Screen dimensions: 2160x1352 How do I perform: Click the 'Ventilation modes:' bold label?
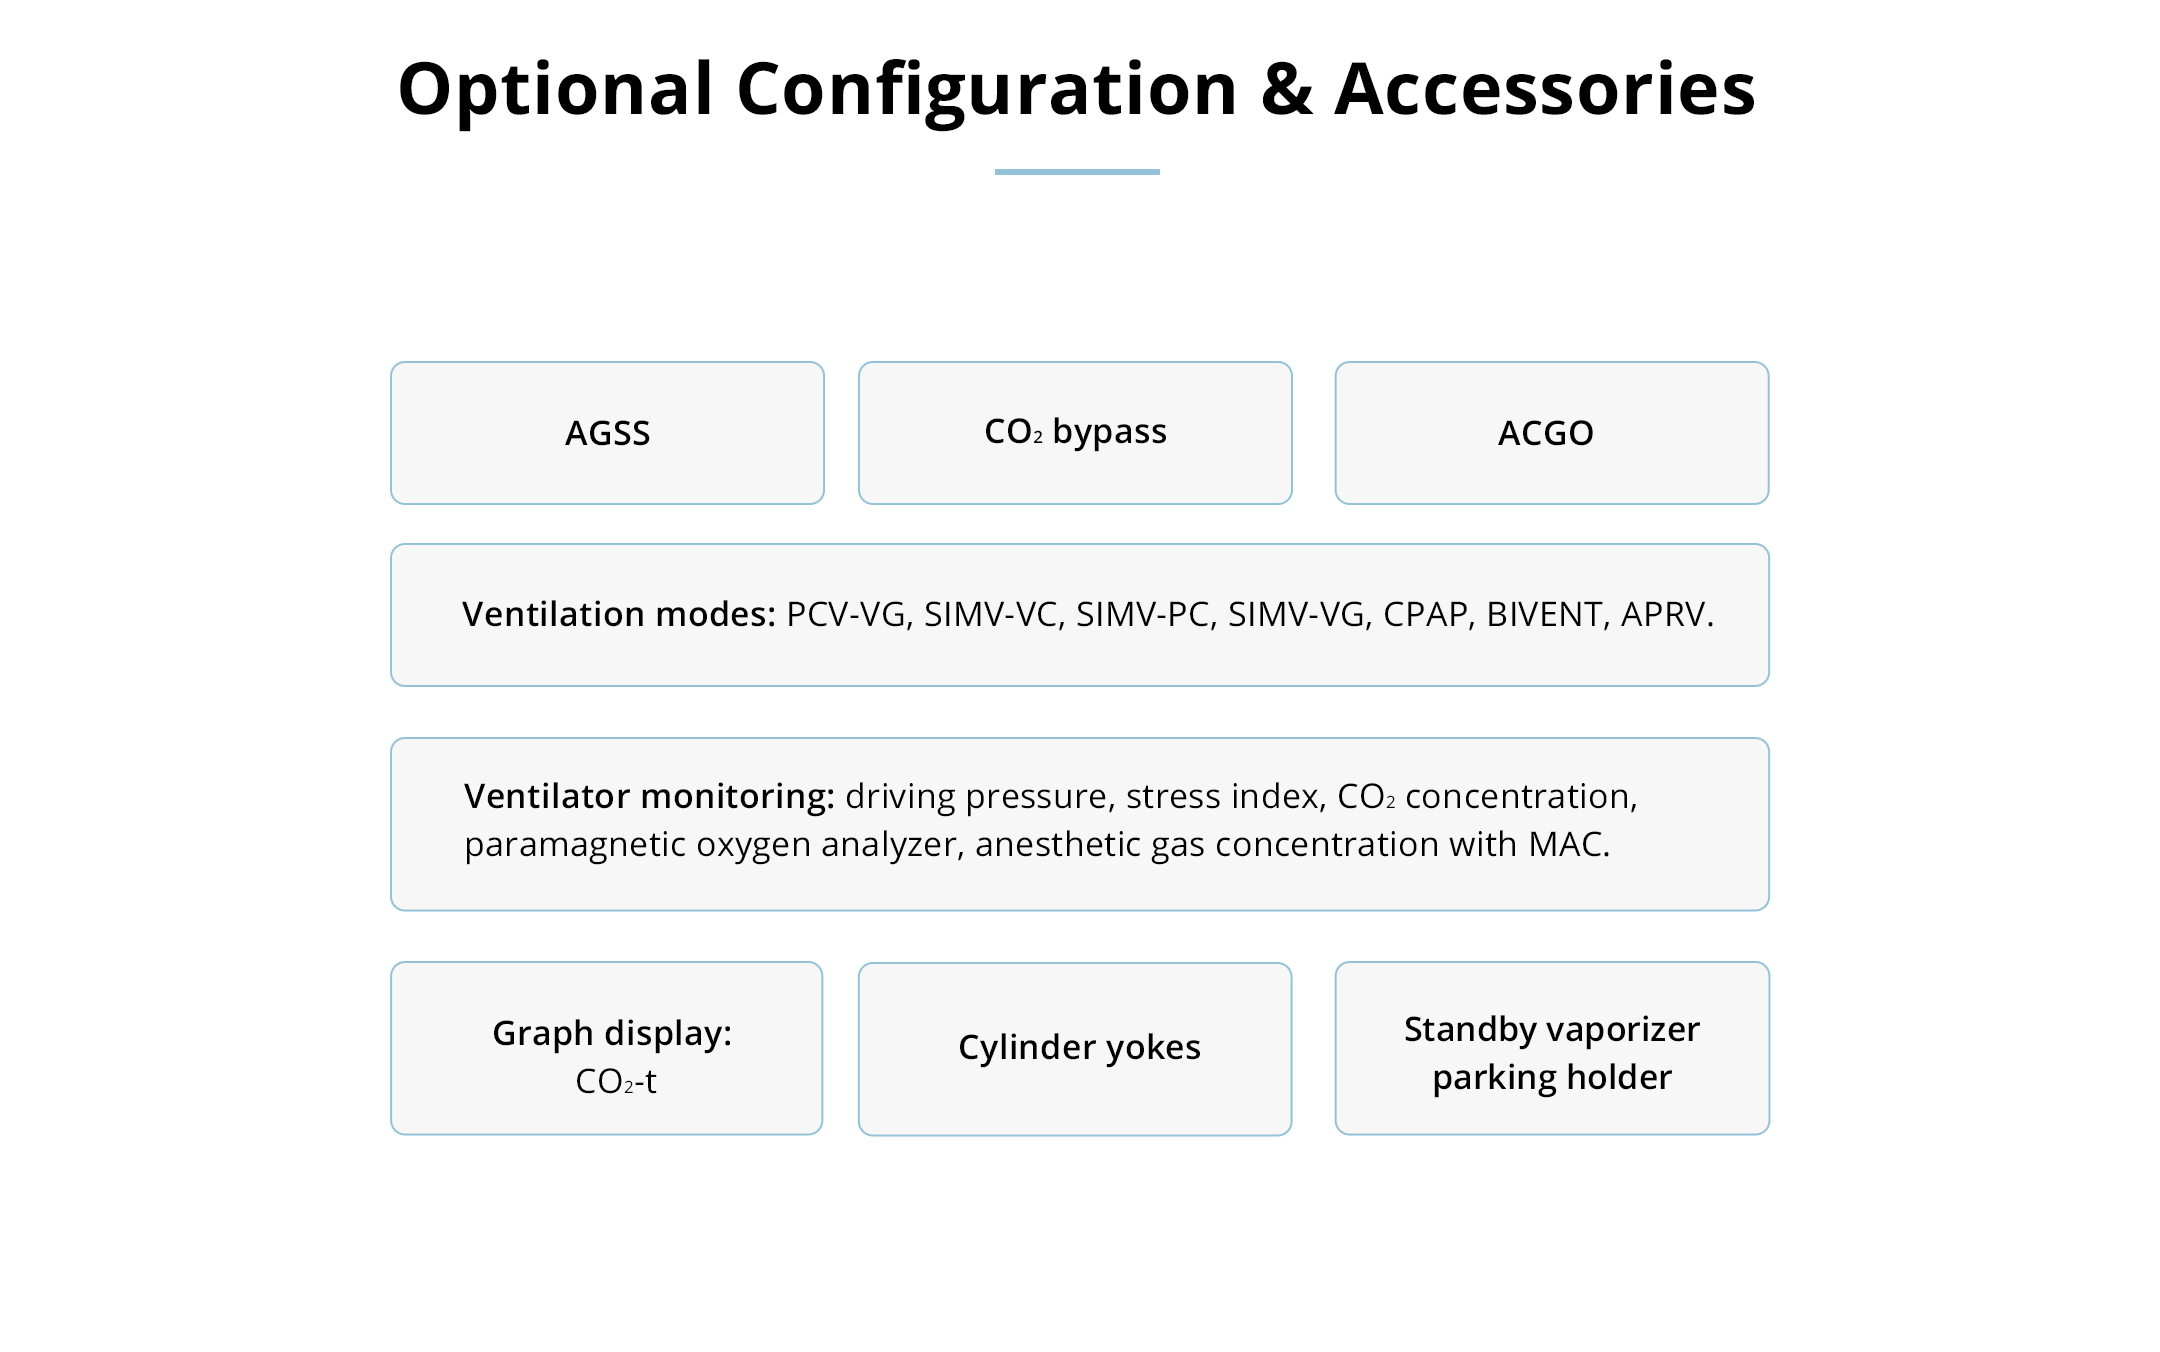coord(619,614)
